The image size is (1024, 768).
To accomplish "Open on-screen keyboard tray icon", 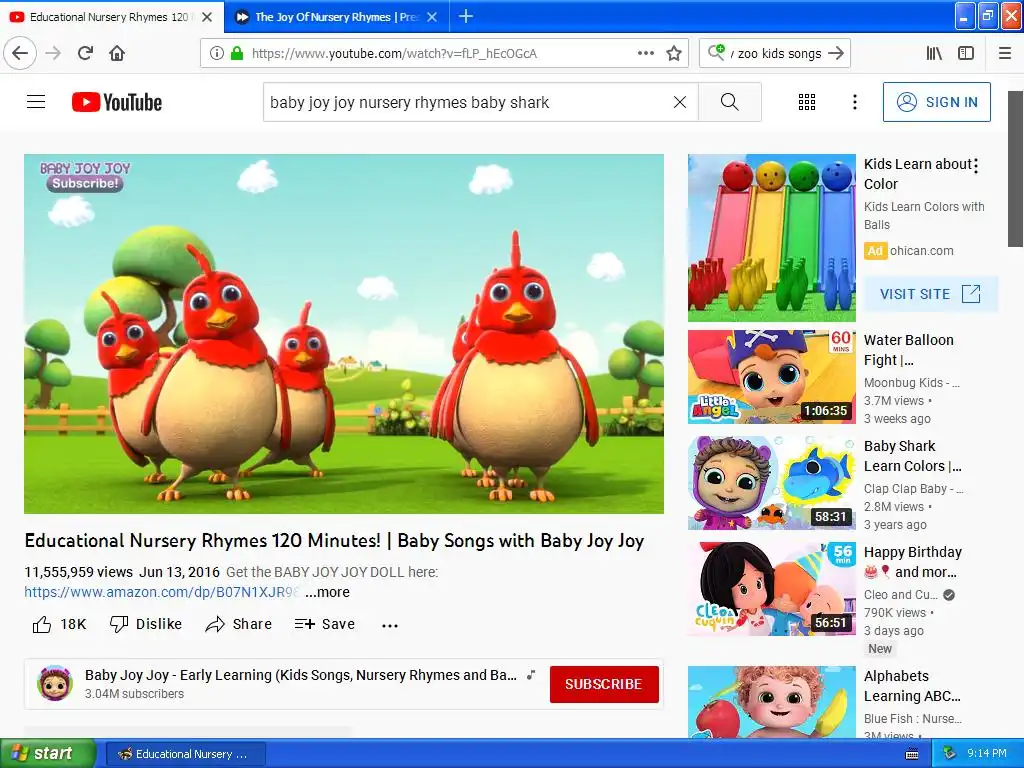I will click(x=912, y=754).
